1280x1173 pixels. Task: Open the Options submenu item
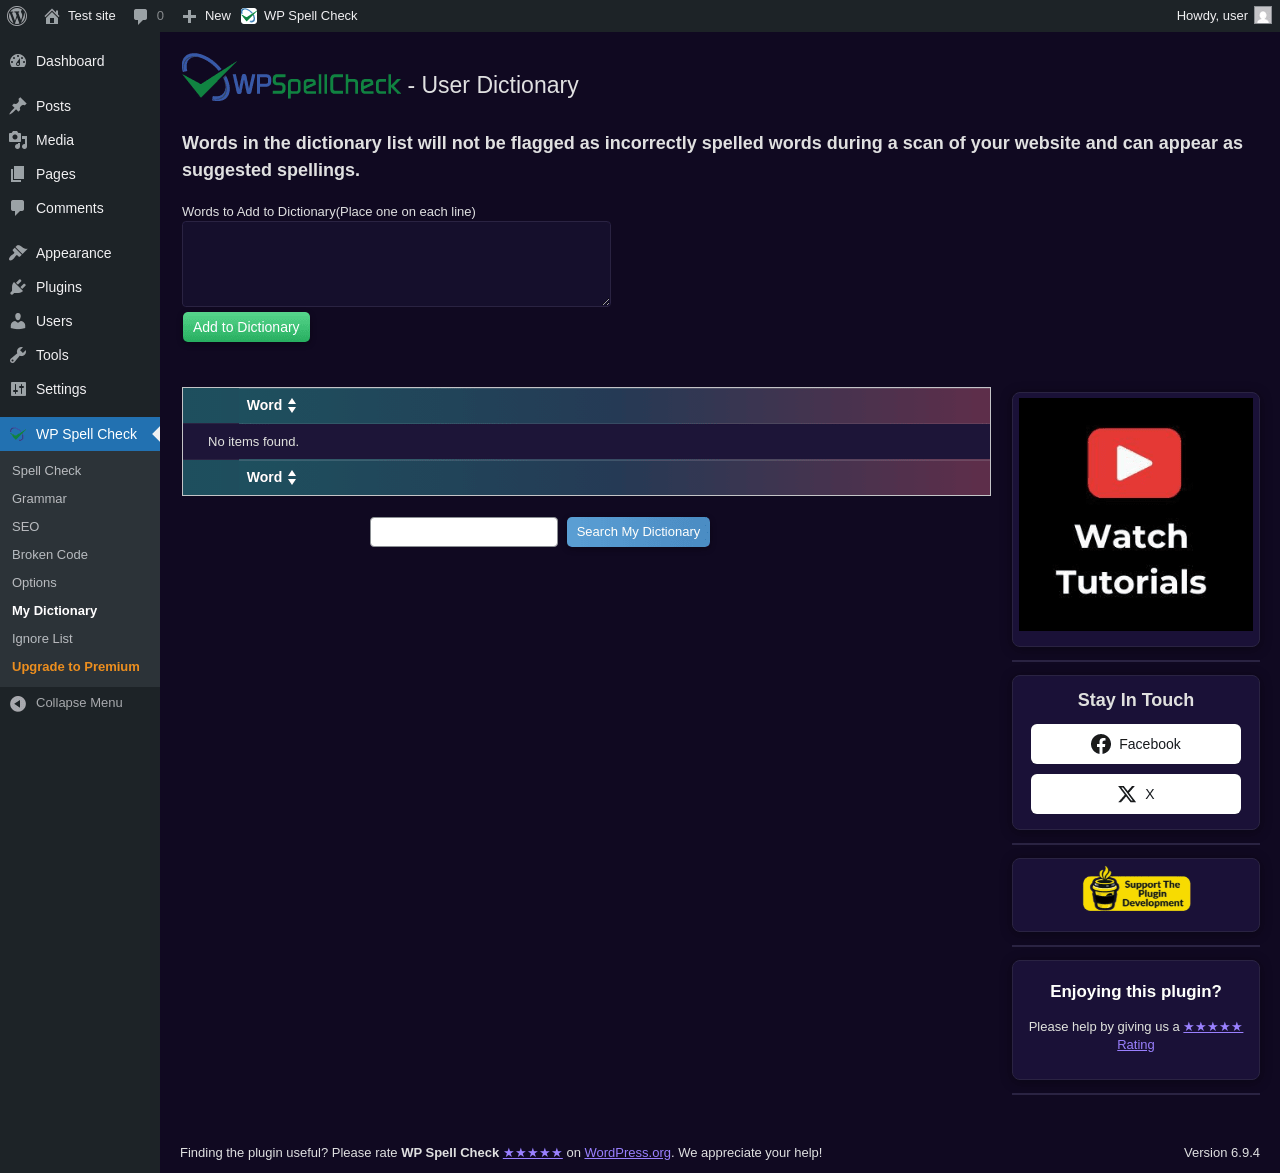(34, 583)
